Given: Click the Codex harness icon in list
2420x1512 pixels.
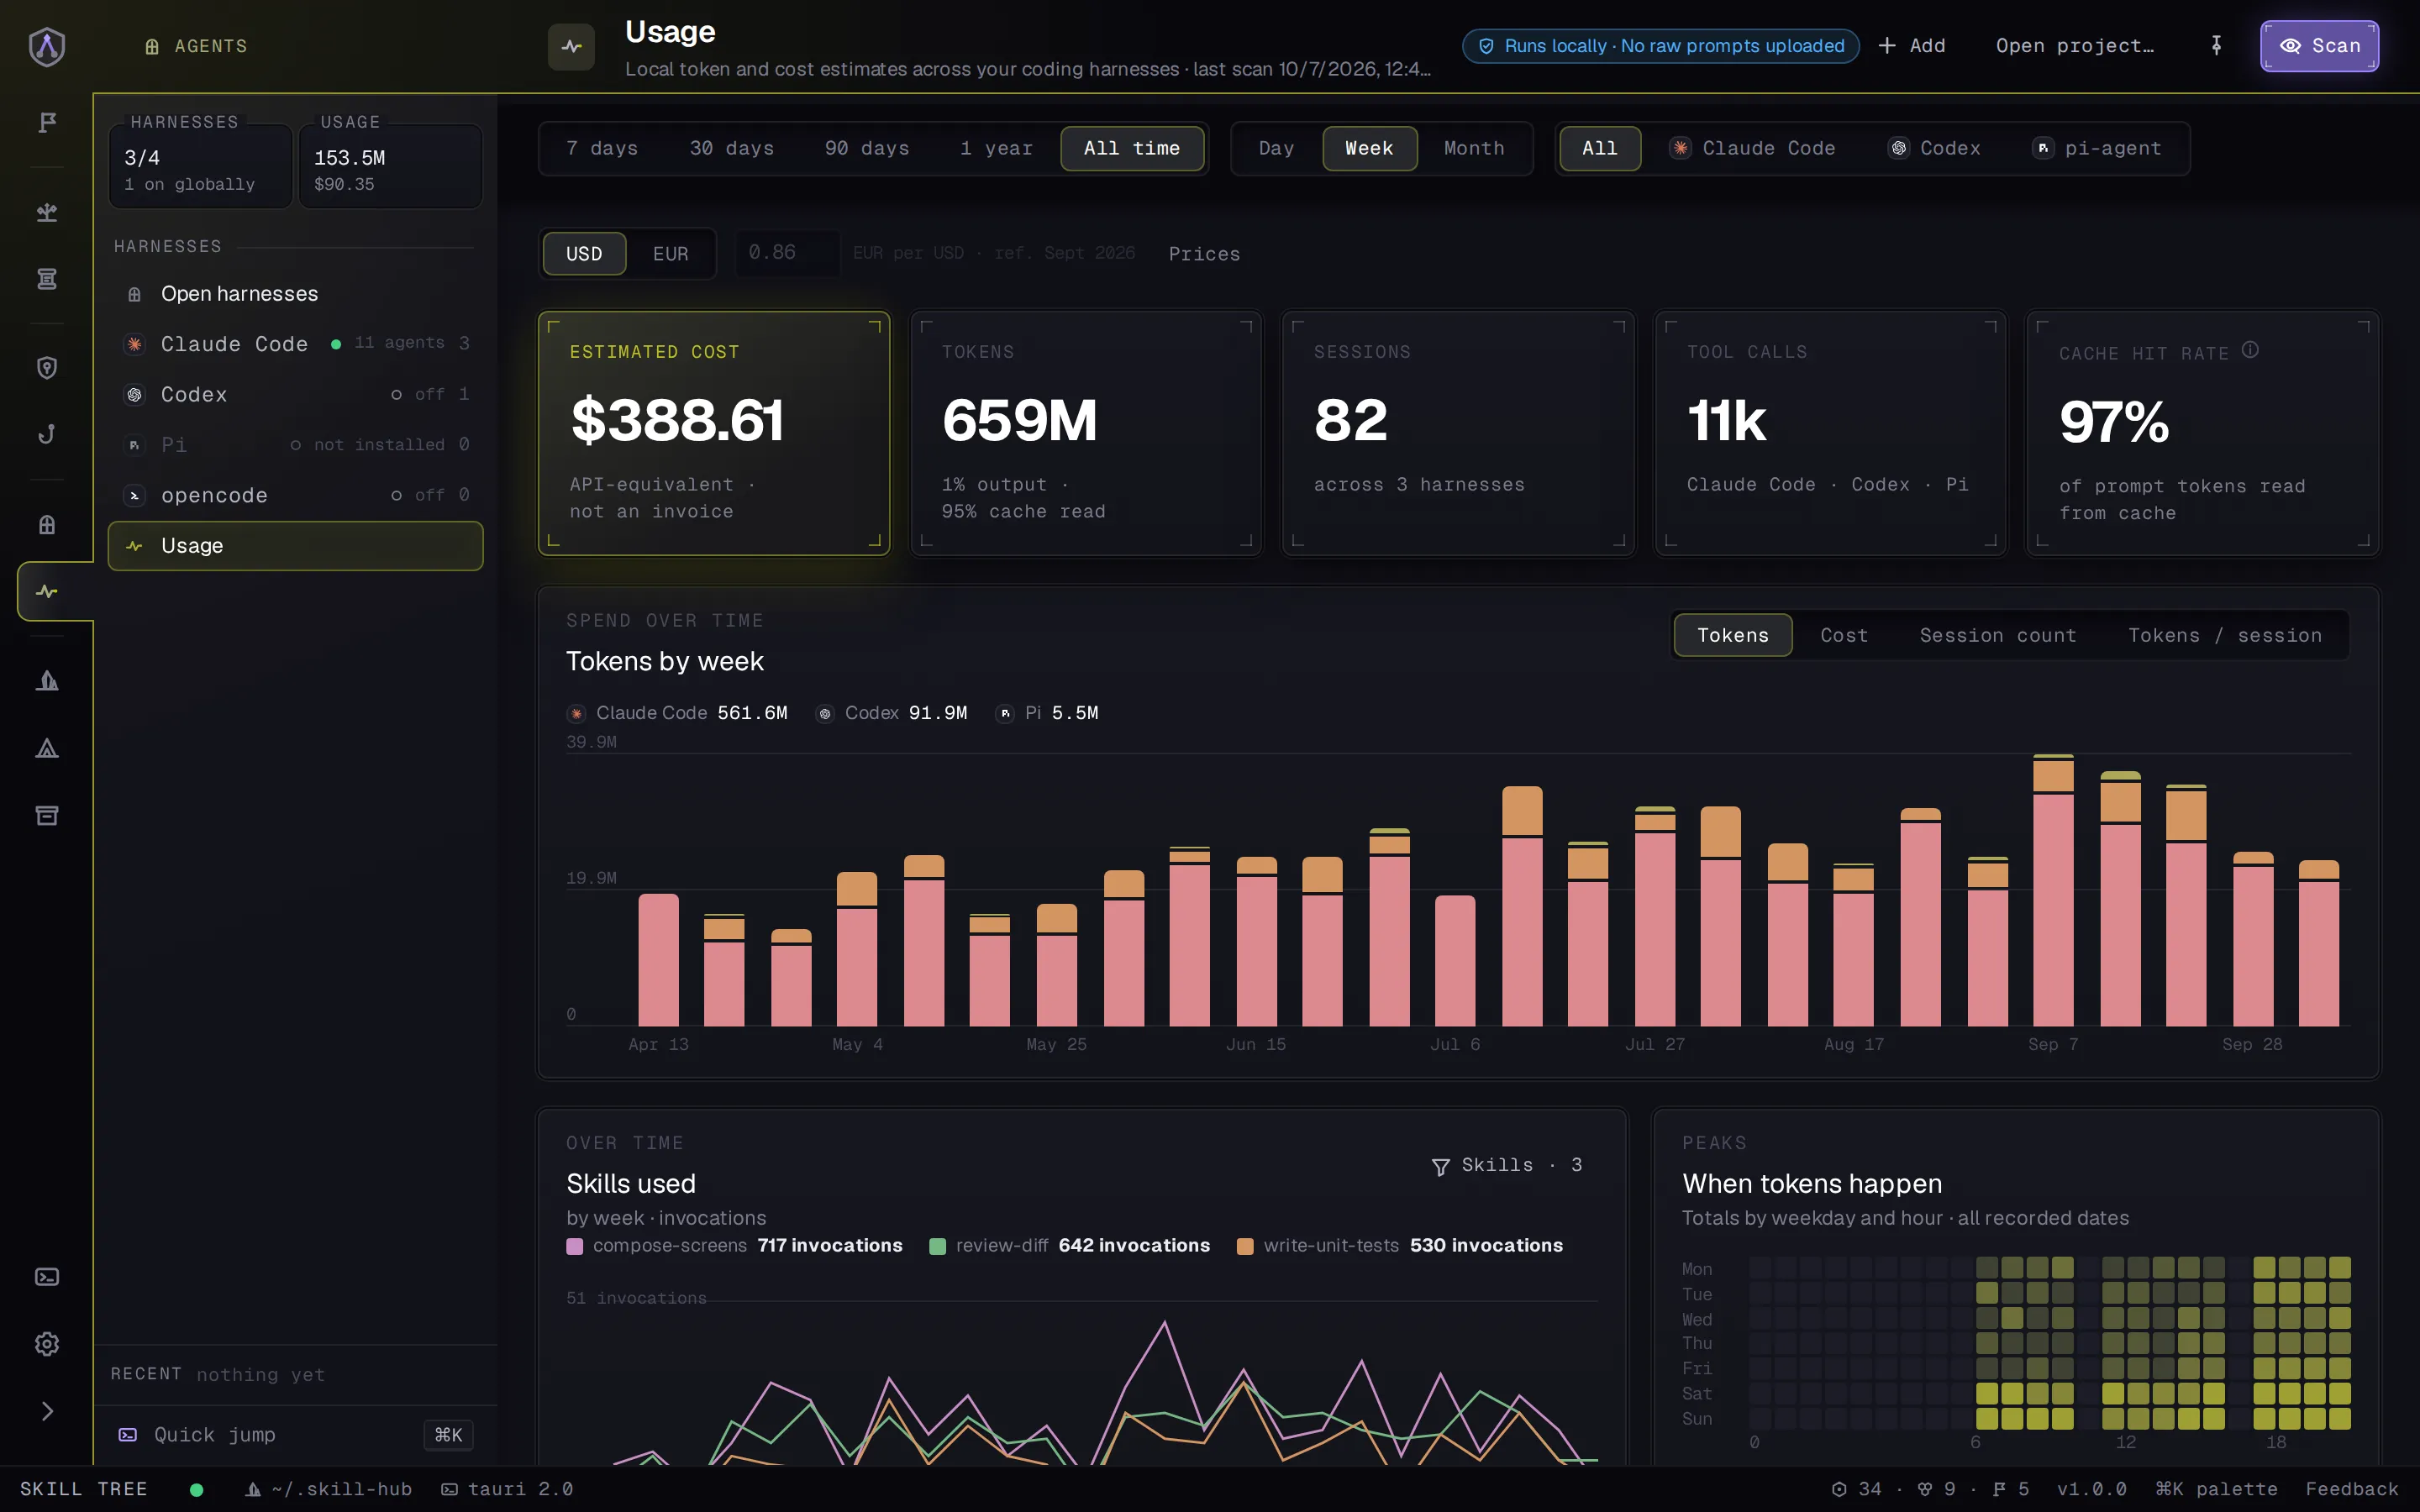Looking at the screenshot, I should point(134,395).
